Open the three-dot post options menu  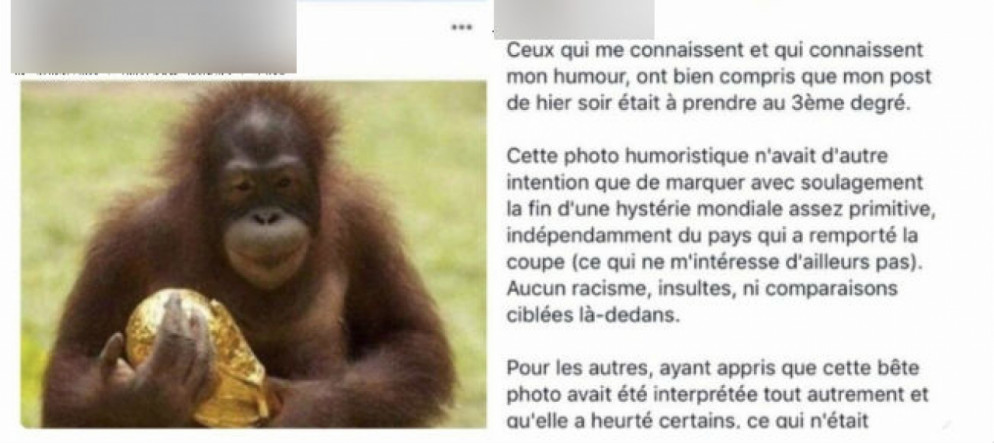(462, 27)
